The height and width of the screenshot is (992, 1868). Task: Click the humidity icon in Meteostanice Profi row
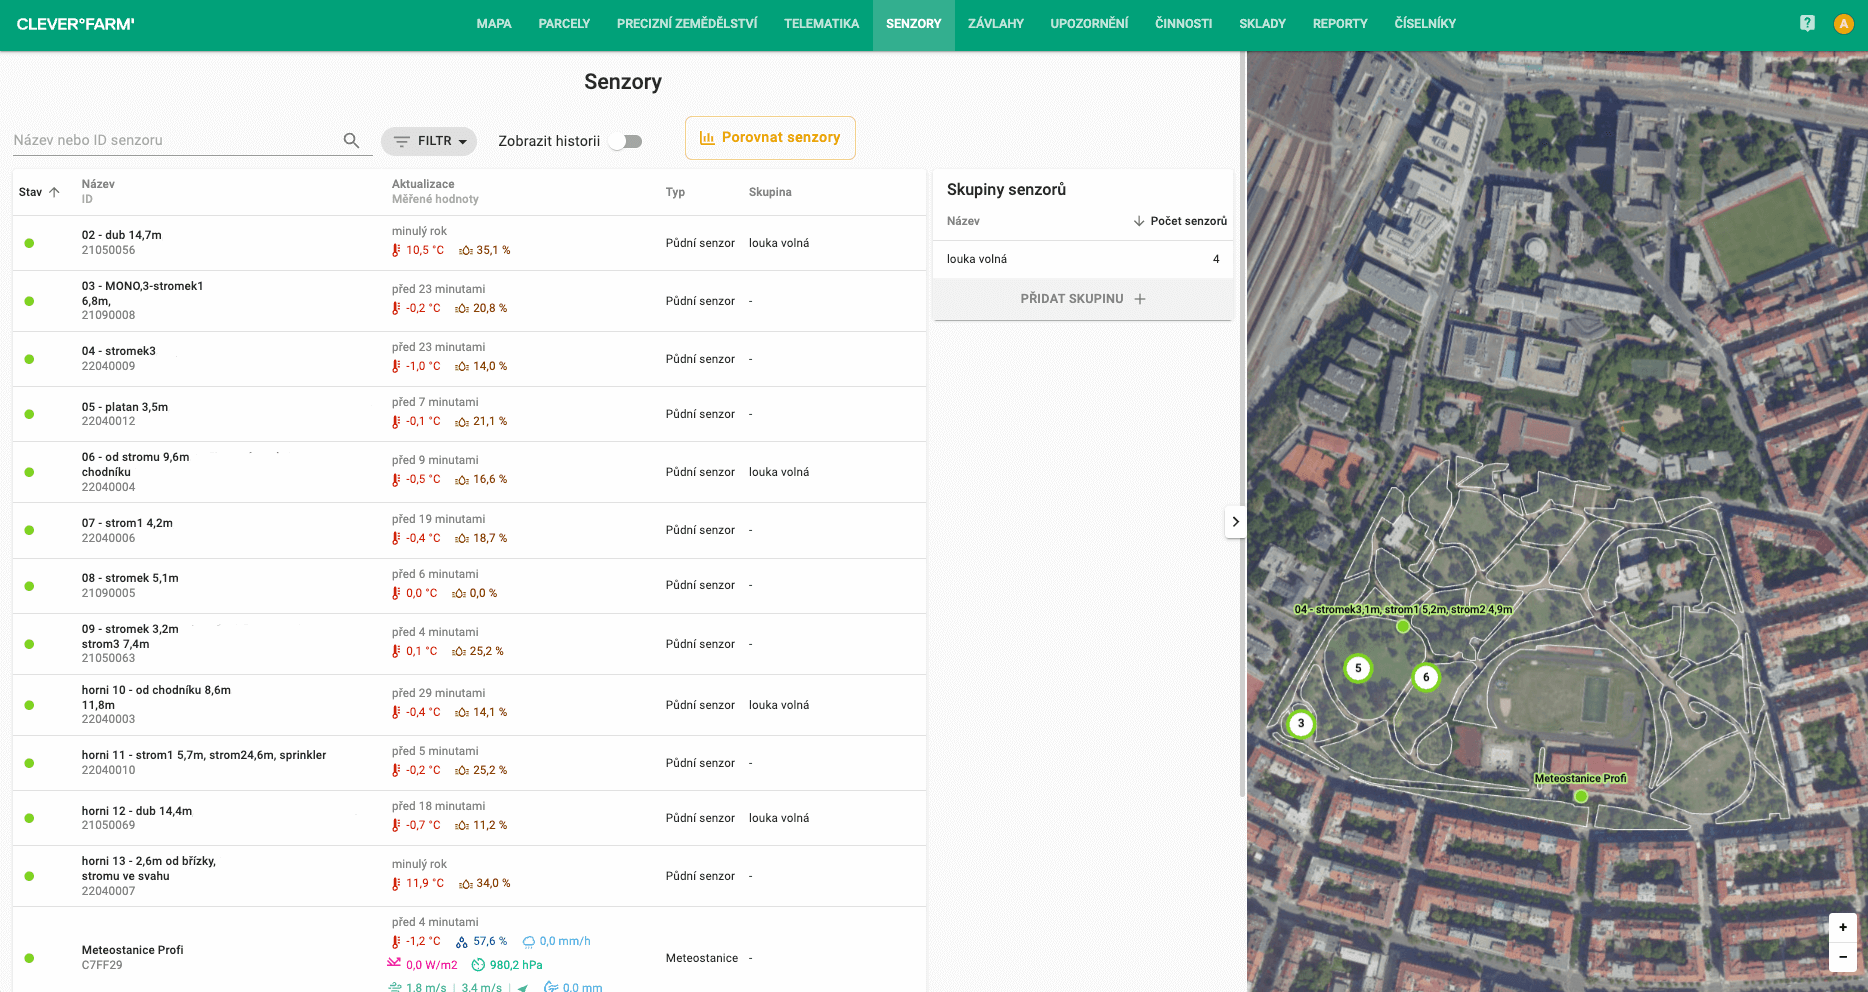pyautogui.click(x=462, y=941)
